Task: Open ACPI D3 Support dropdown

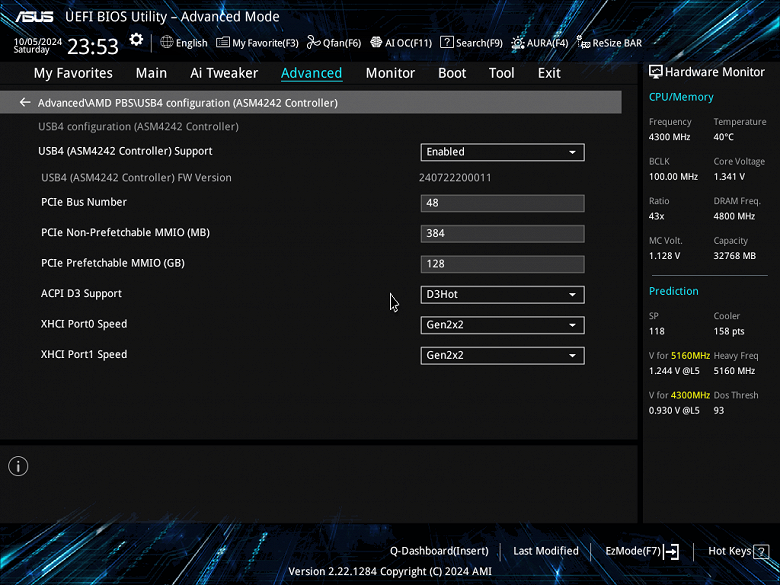Action: tap(502, 294)
